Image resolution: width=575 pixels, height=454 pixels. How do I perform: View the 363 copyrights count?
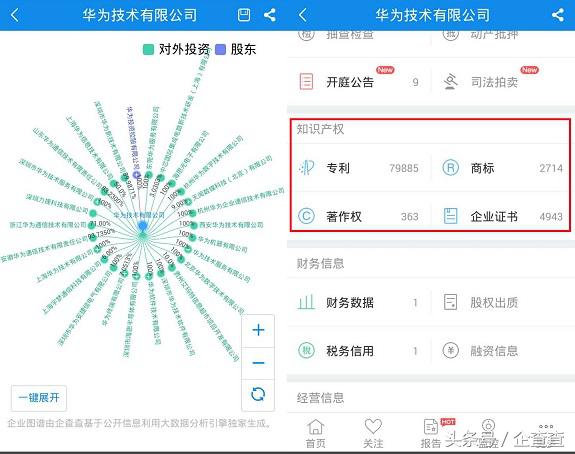coord(410,217)
